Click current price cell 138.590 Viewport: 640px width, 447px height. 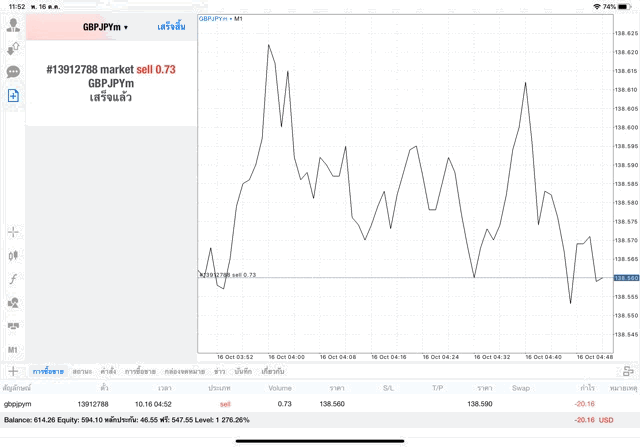pyautogui.click(x=480, y=404)
